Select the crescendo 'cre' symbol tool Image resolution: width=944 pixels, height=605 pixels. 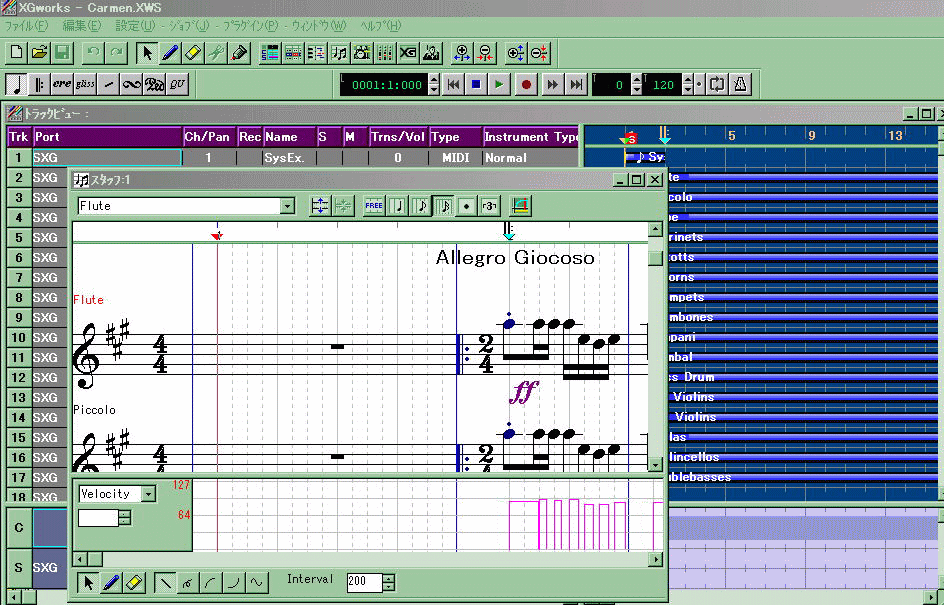click(63, 84)
